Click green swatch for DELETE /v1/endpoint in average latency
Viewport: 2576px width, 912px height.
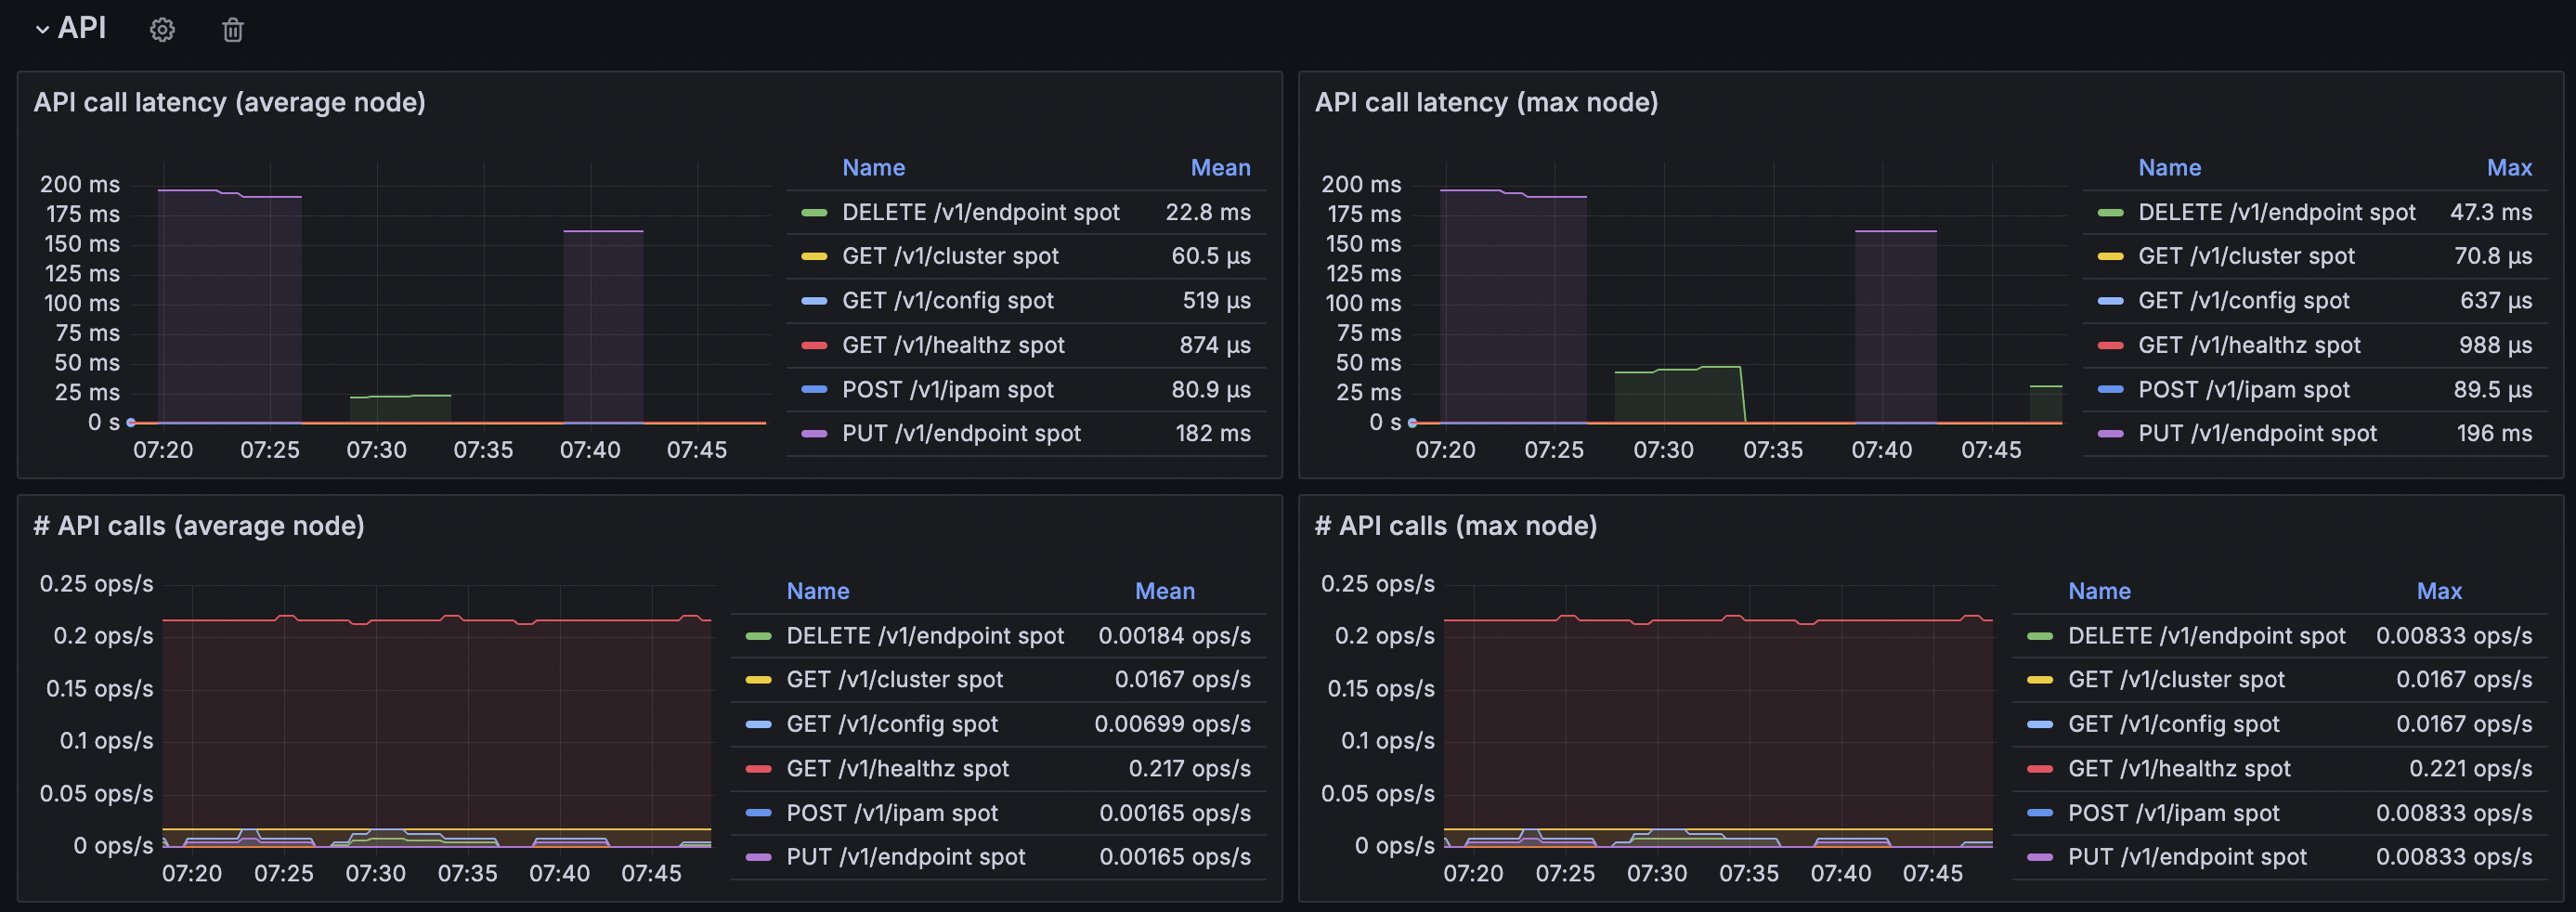click(814, 213)
